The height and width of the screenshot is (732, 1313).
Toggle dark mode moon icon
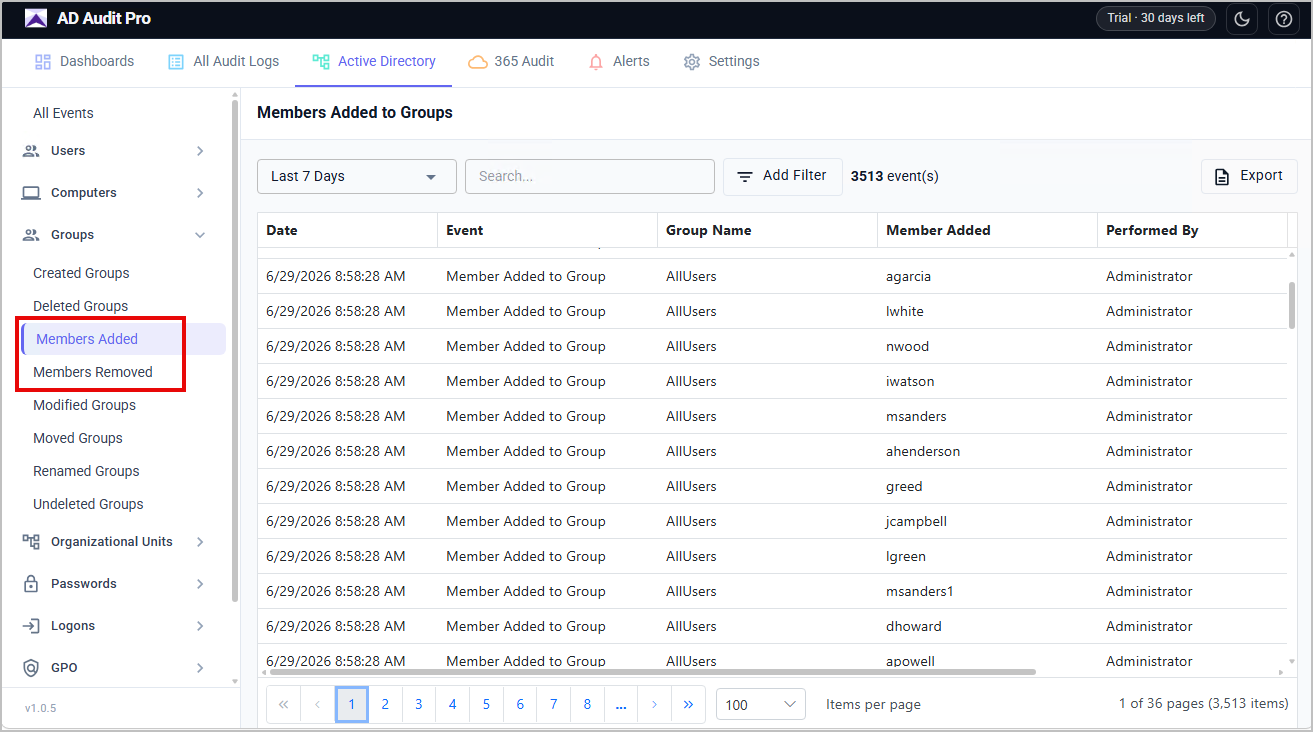[x=1241, y=19]
